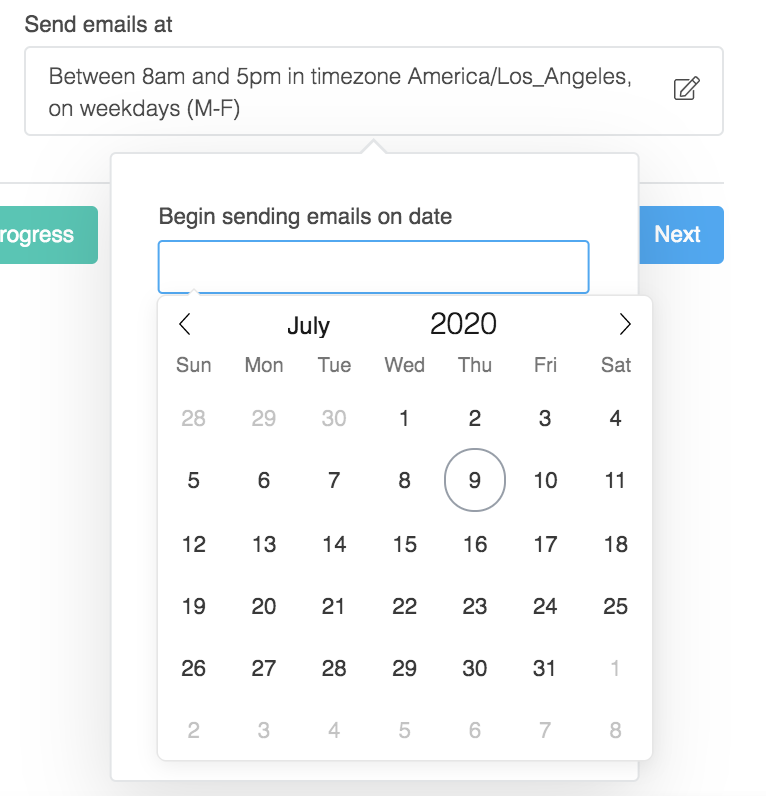Pick July 15 as the start date
The image size is (766, 796).
(x=404, y=545)
